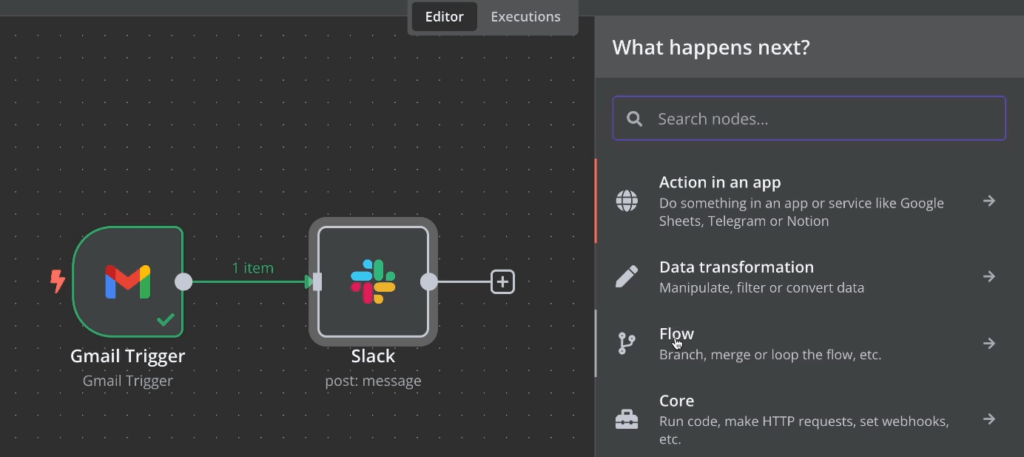Click the globe icon for Action in an app

627,201
